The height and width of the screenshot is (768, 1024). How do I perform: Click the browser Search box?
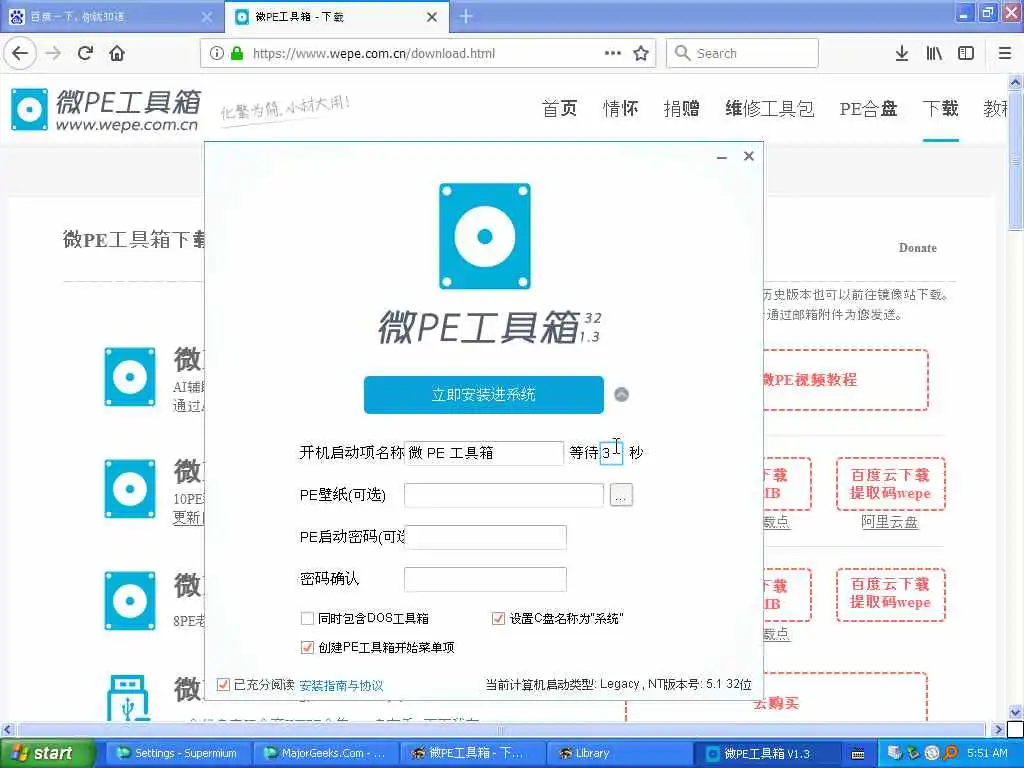[x=742, y=53]
